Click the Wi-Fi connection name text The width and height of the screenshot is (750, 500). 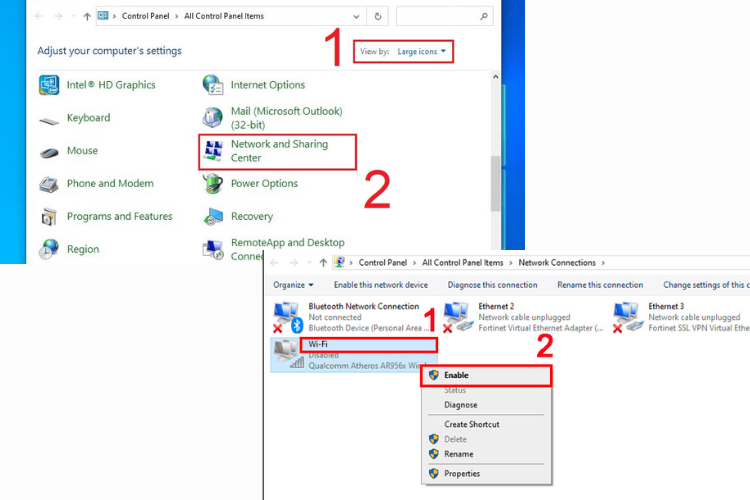(x=318, y=344)
